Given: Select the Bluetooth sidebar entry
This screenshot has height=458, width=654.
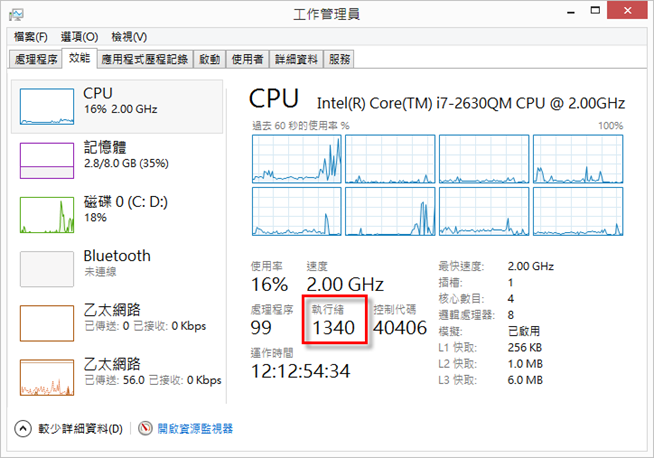Looking at the screenshot, I should [46, 268].
